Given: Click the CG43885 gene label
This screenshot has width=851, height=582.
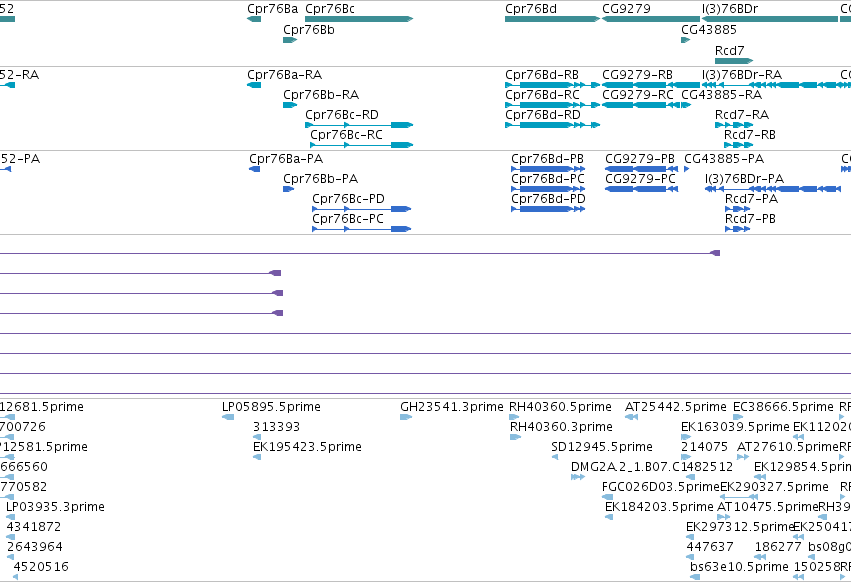Looking at the screenshot, I should (x=709, y=30).
